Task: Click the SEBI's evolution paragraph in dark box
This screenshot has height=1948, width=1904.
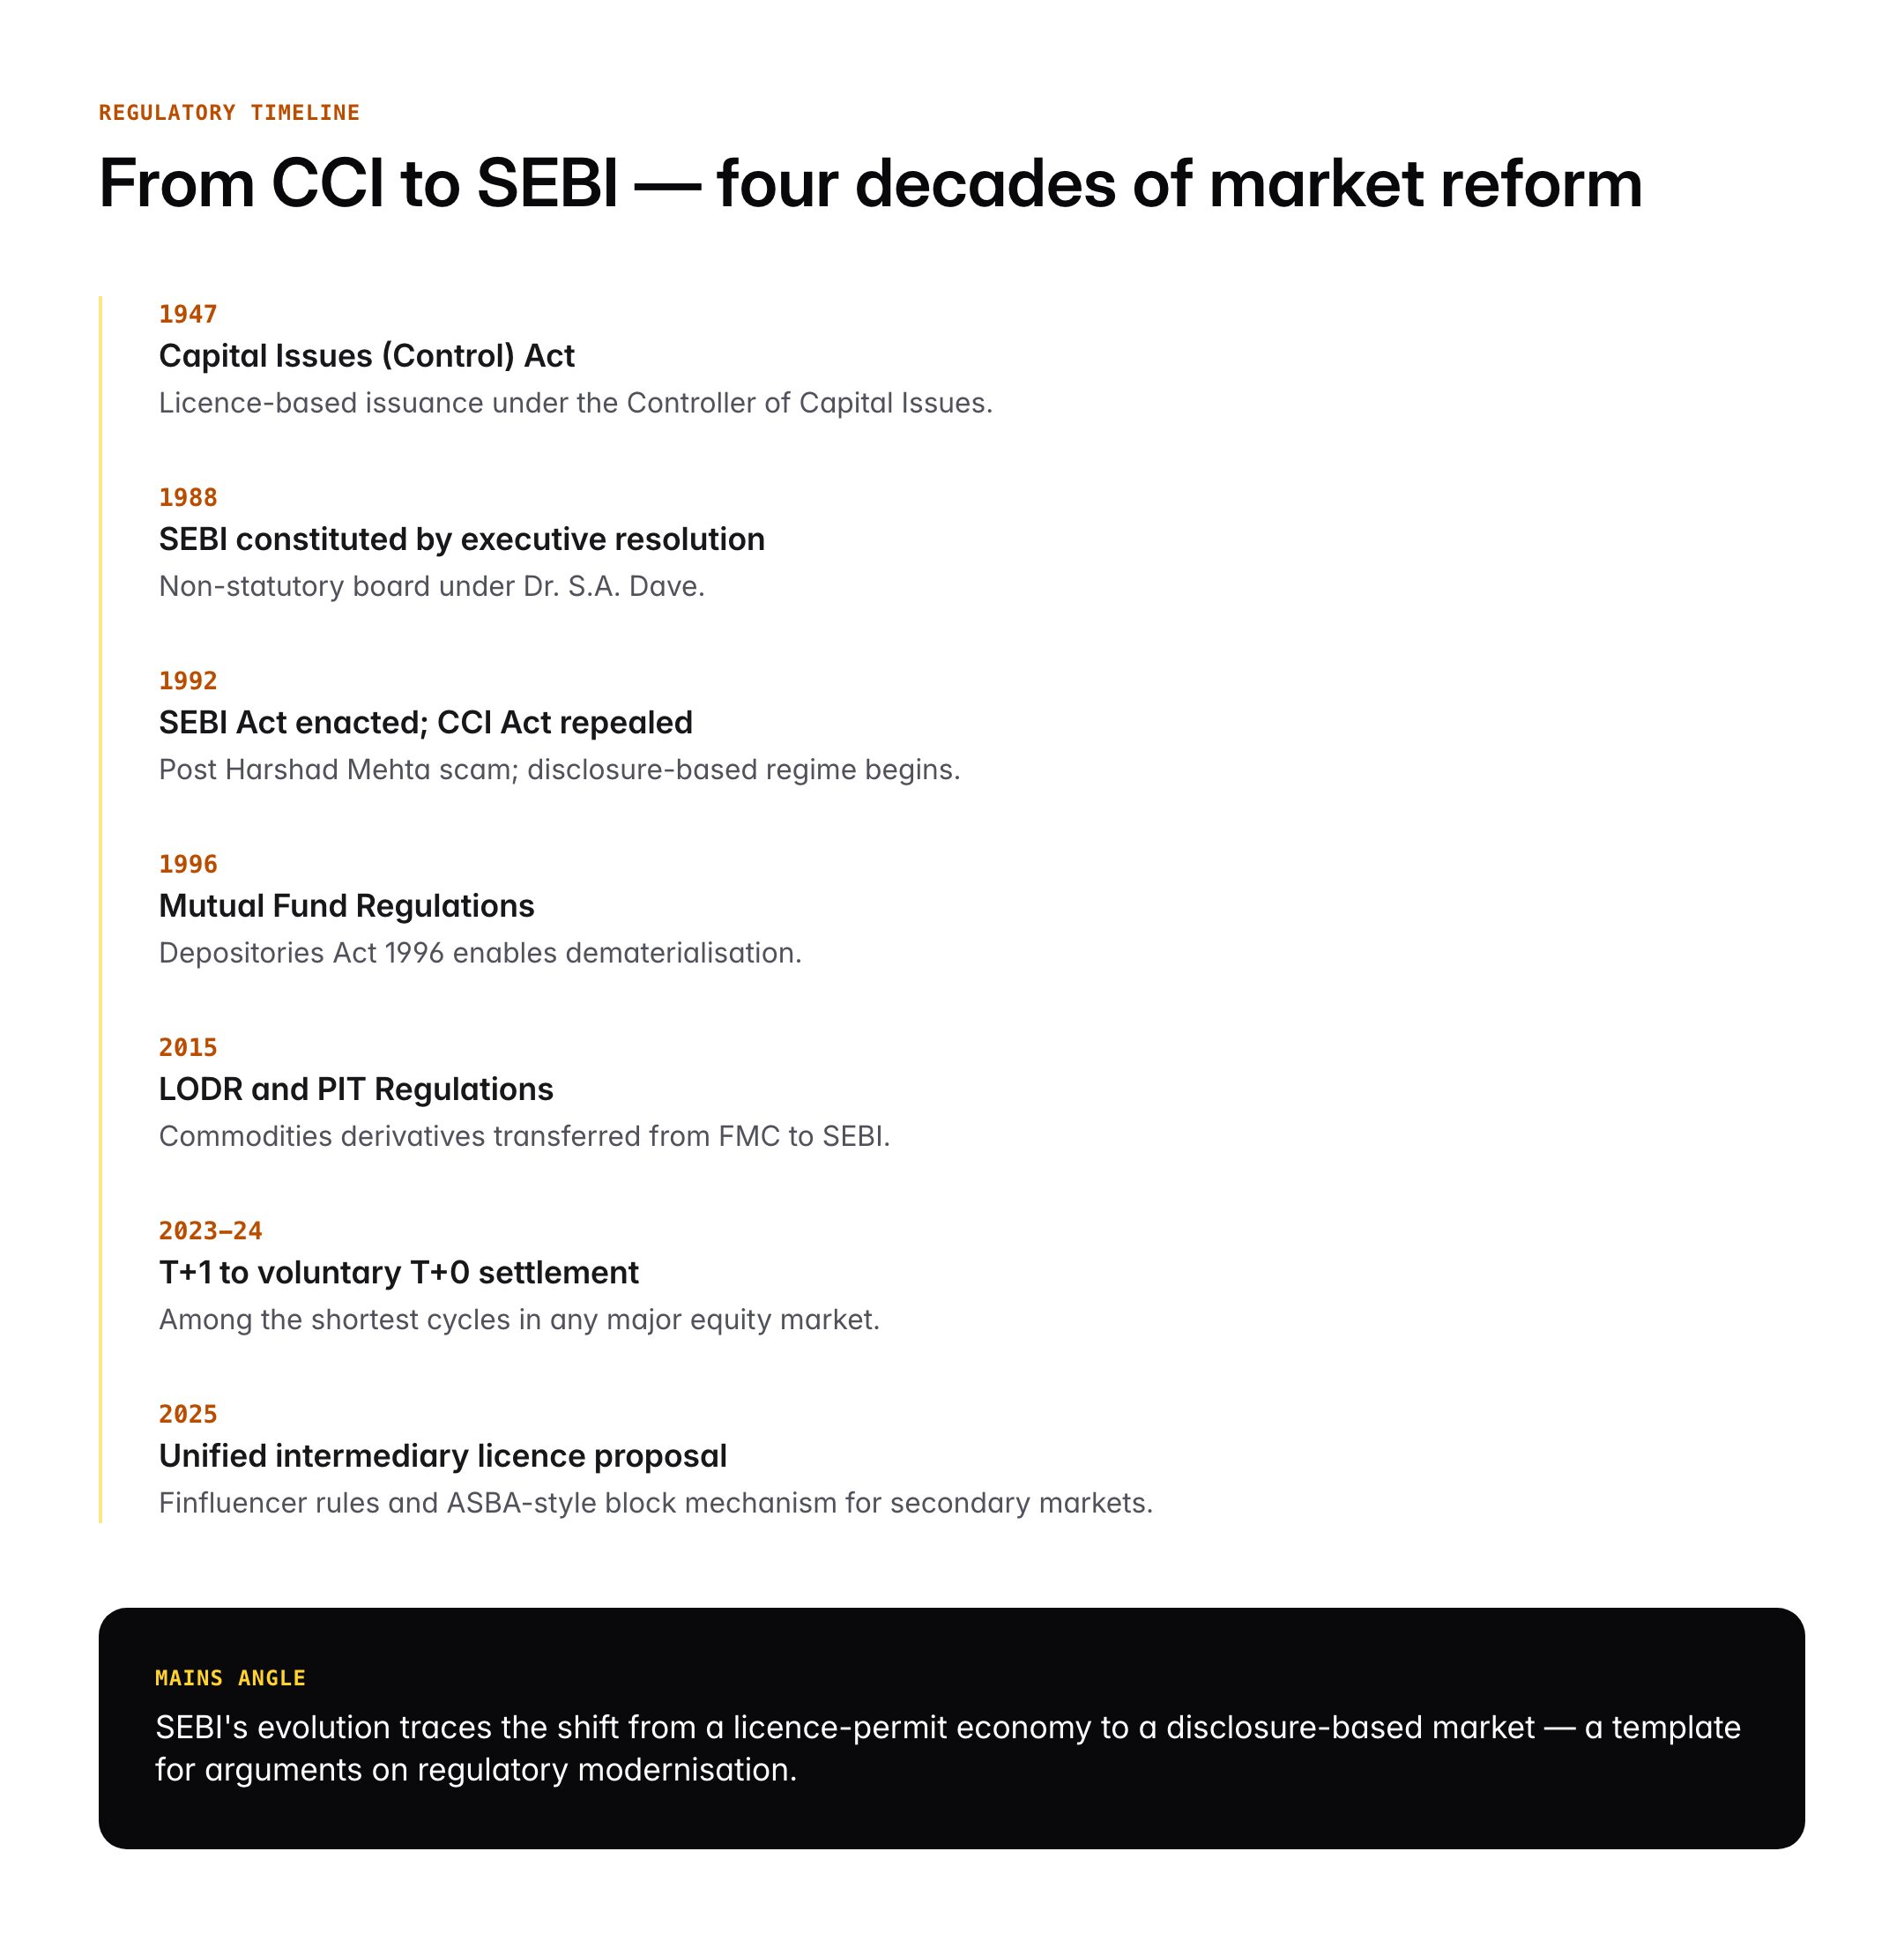Action: pyautogui.click(x=947, y=1748)
